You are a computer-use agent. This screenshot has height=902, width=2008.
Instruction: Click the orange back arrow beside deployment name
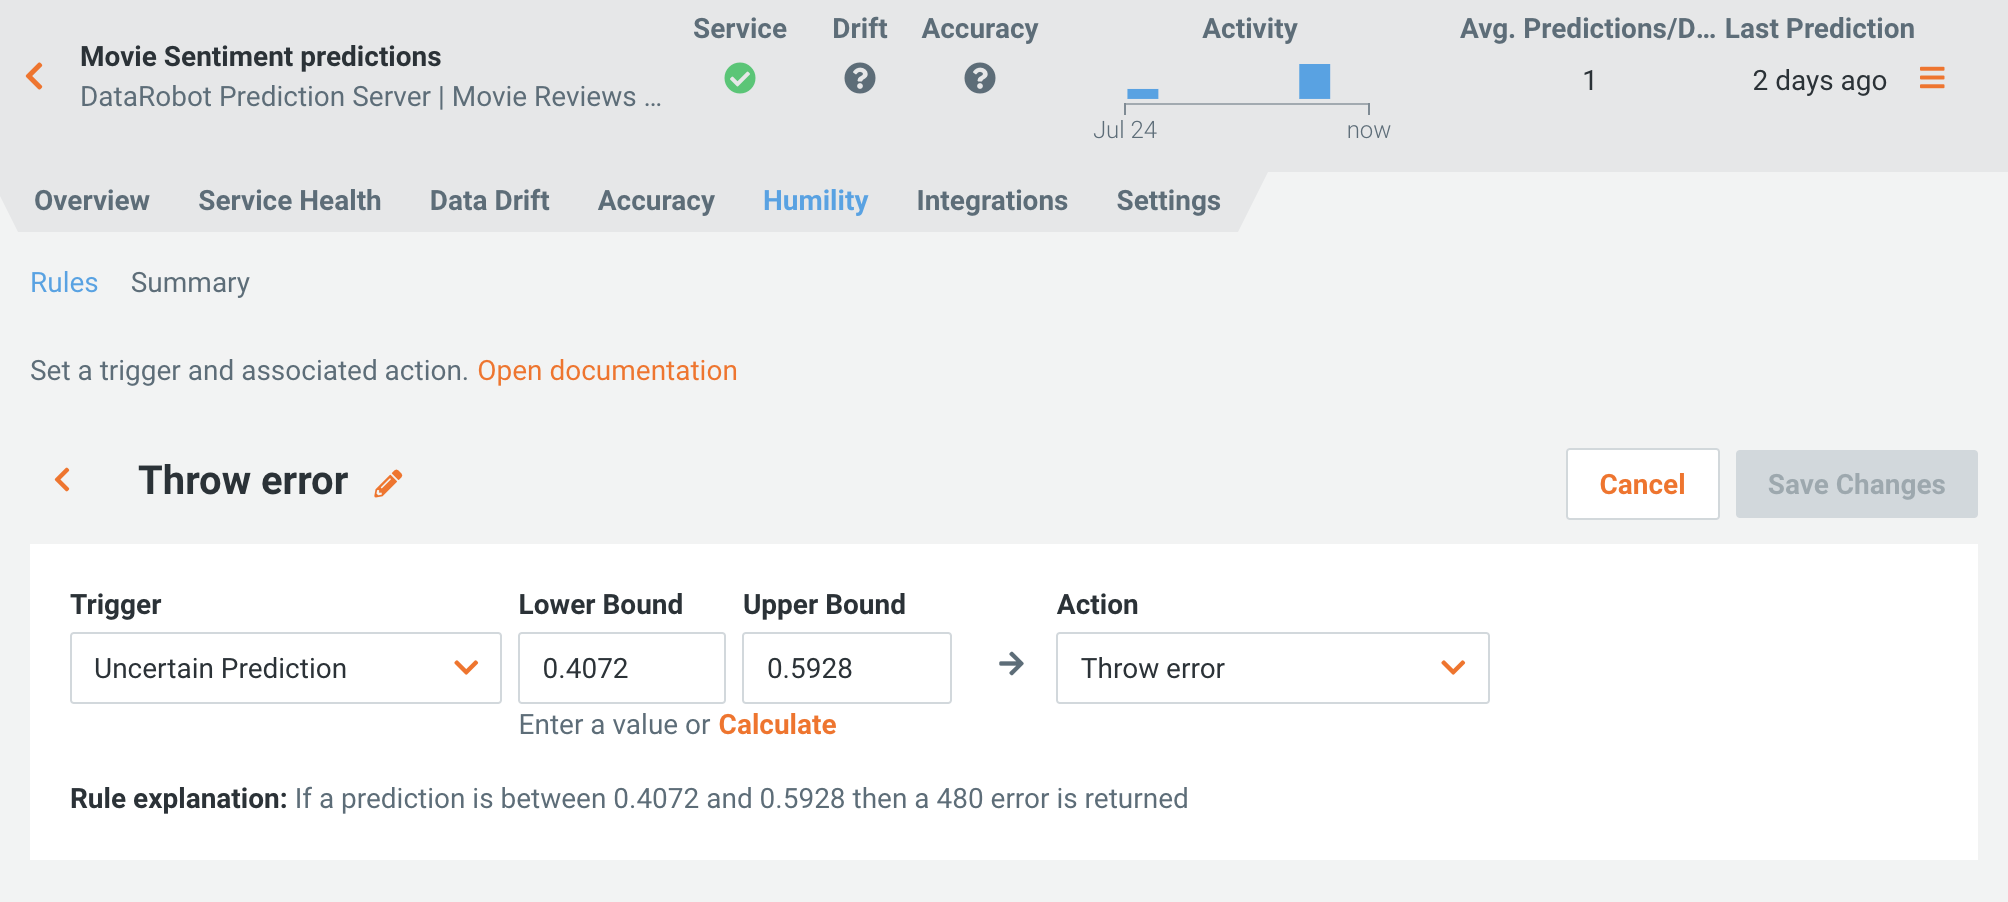(35, 76)
